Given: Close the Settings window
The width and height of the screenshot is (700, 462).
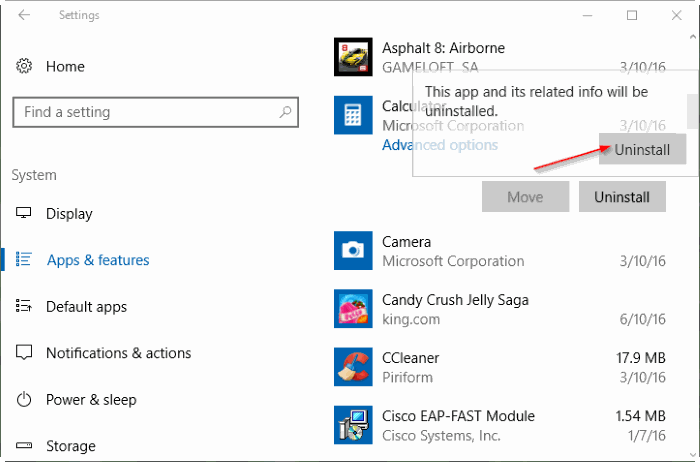Looking at the screenshot, I should point(676,16).
